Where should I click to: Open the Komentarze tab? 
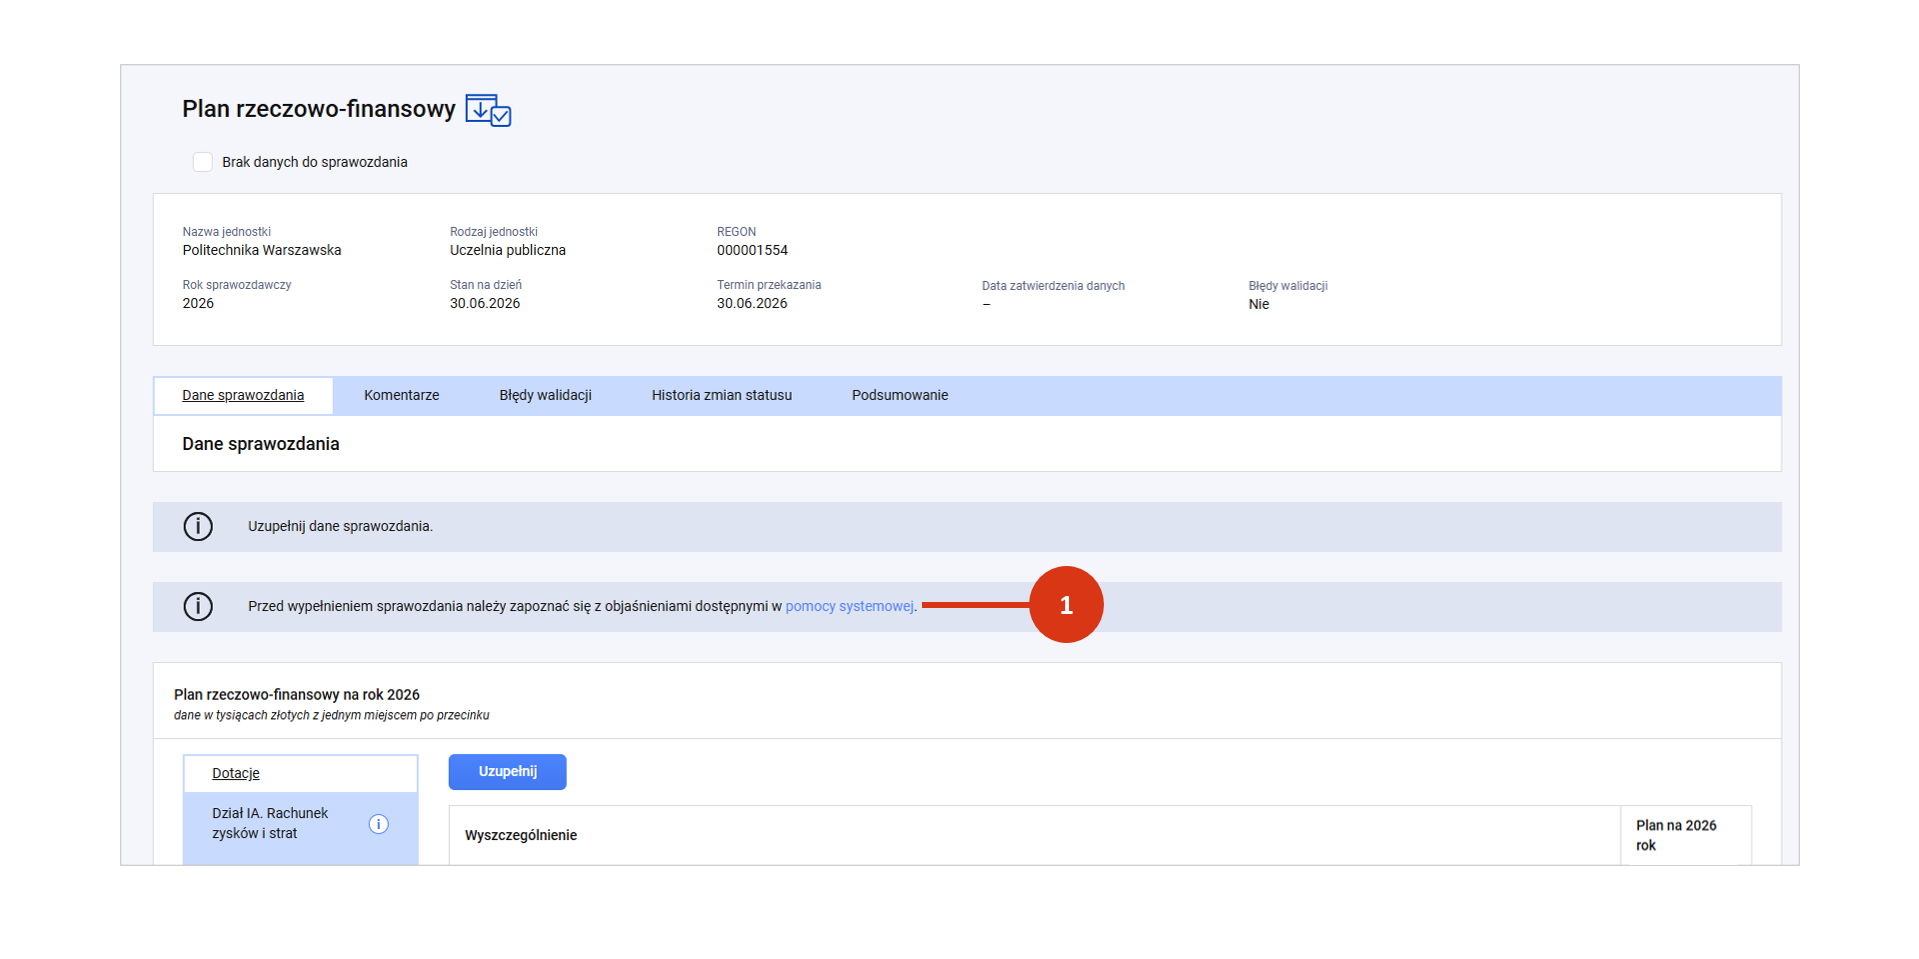401,395
